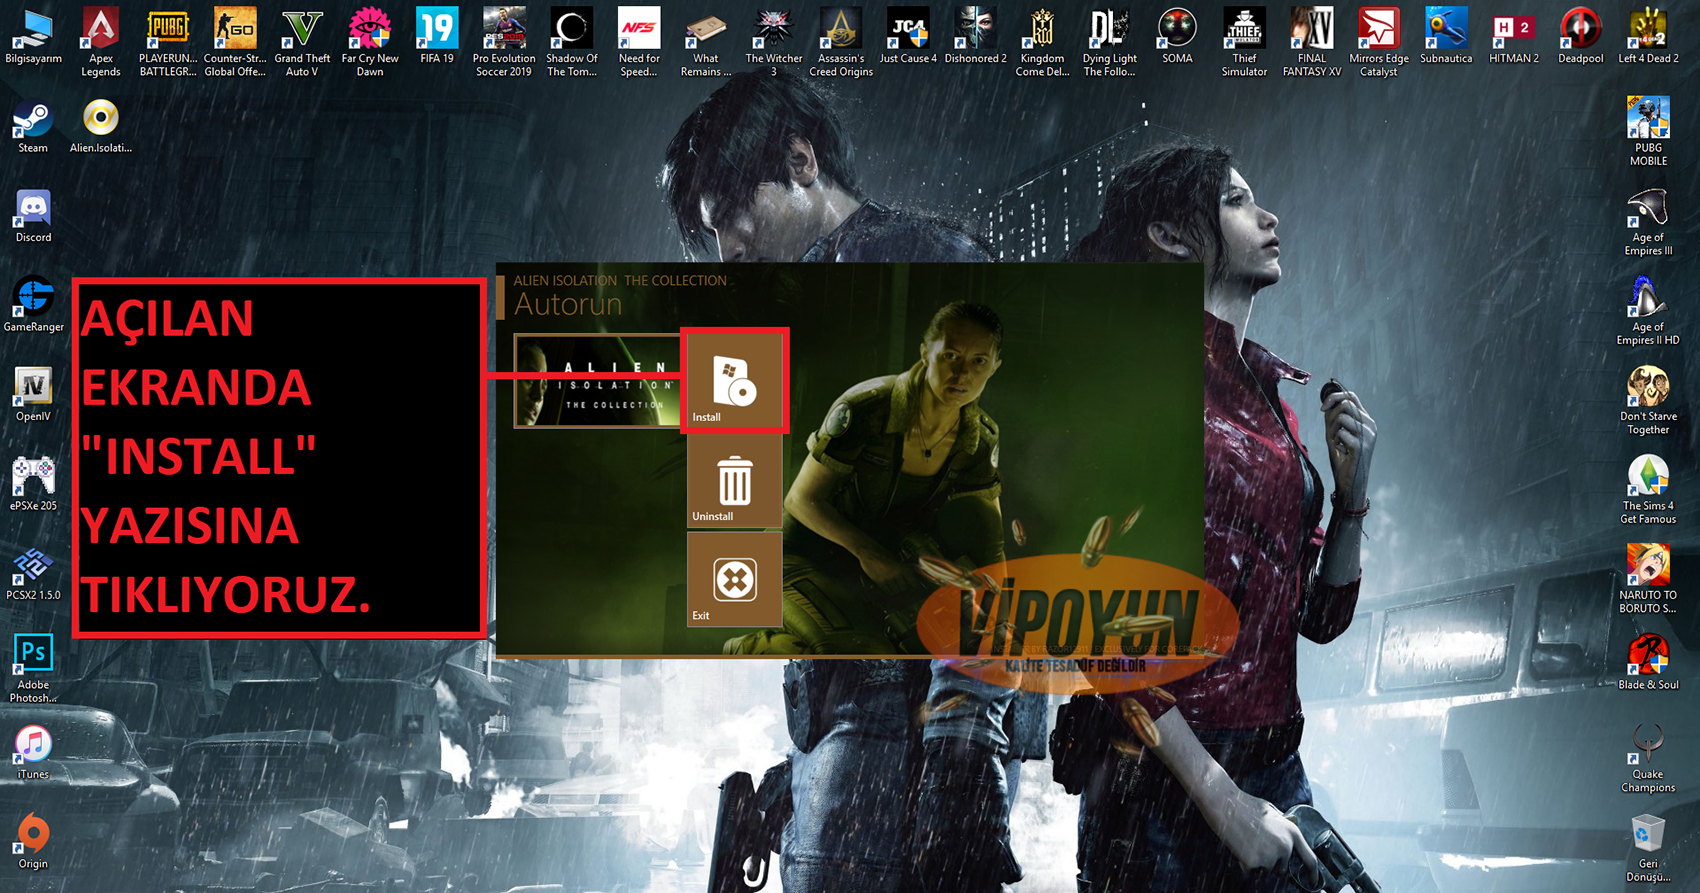Select the OpenIV desktop icon
Screen dimensions: 1700x893
point(33,394)
